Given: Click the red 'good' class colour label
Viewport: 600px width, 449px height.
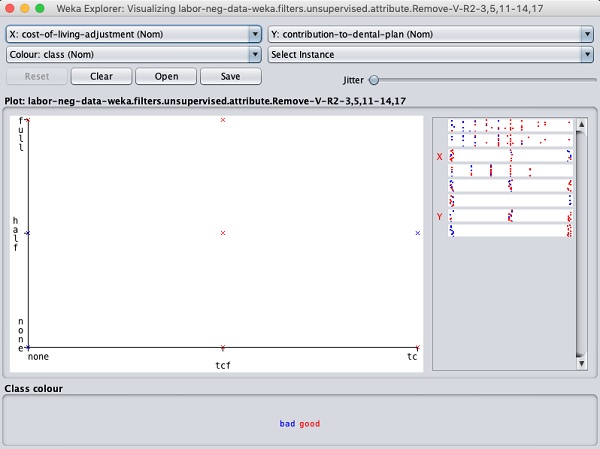Looking at the screenshot, I should point(309,424).
